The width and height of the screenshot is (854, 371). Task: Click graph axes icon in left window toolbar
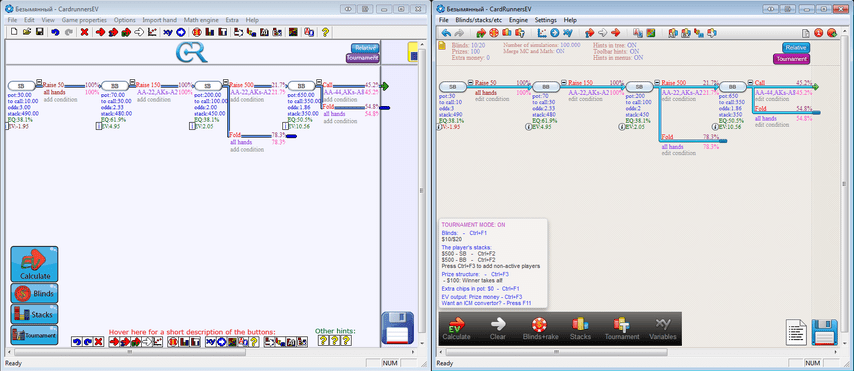click(x=152, y=32)
